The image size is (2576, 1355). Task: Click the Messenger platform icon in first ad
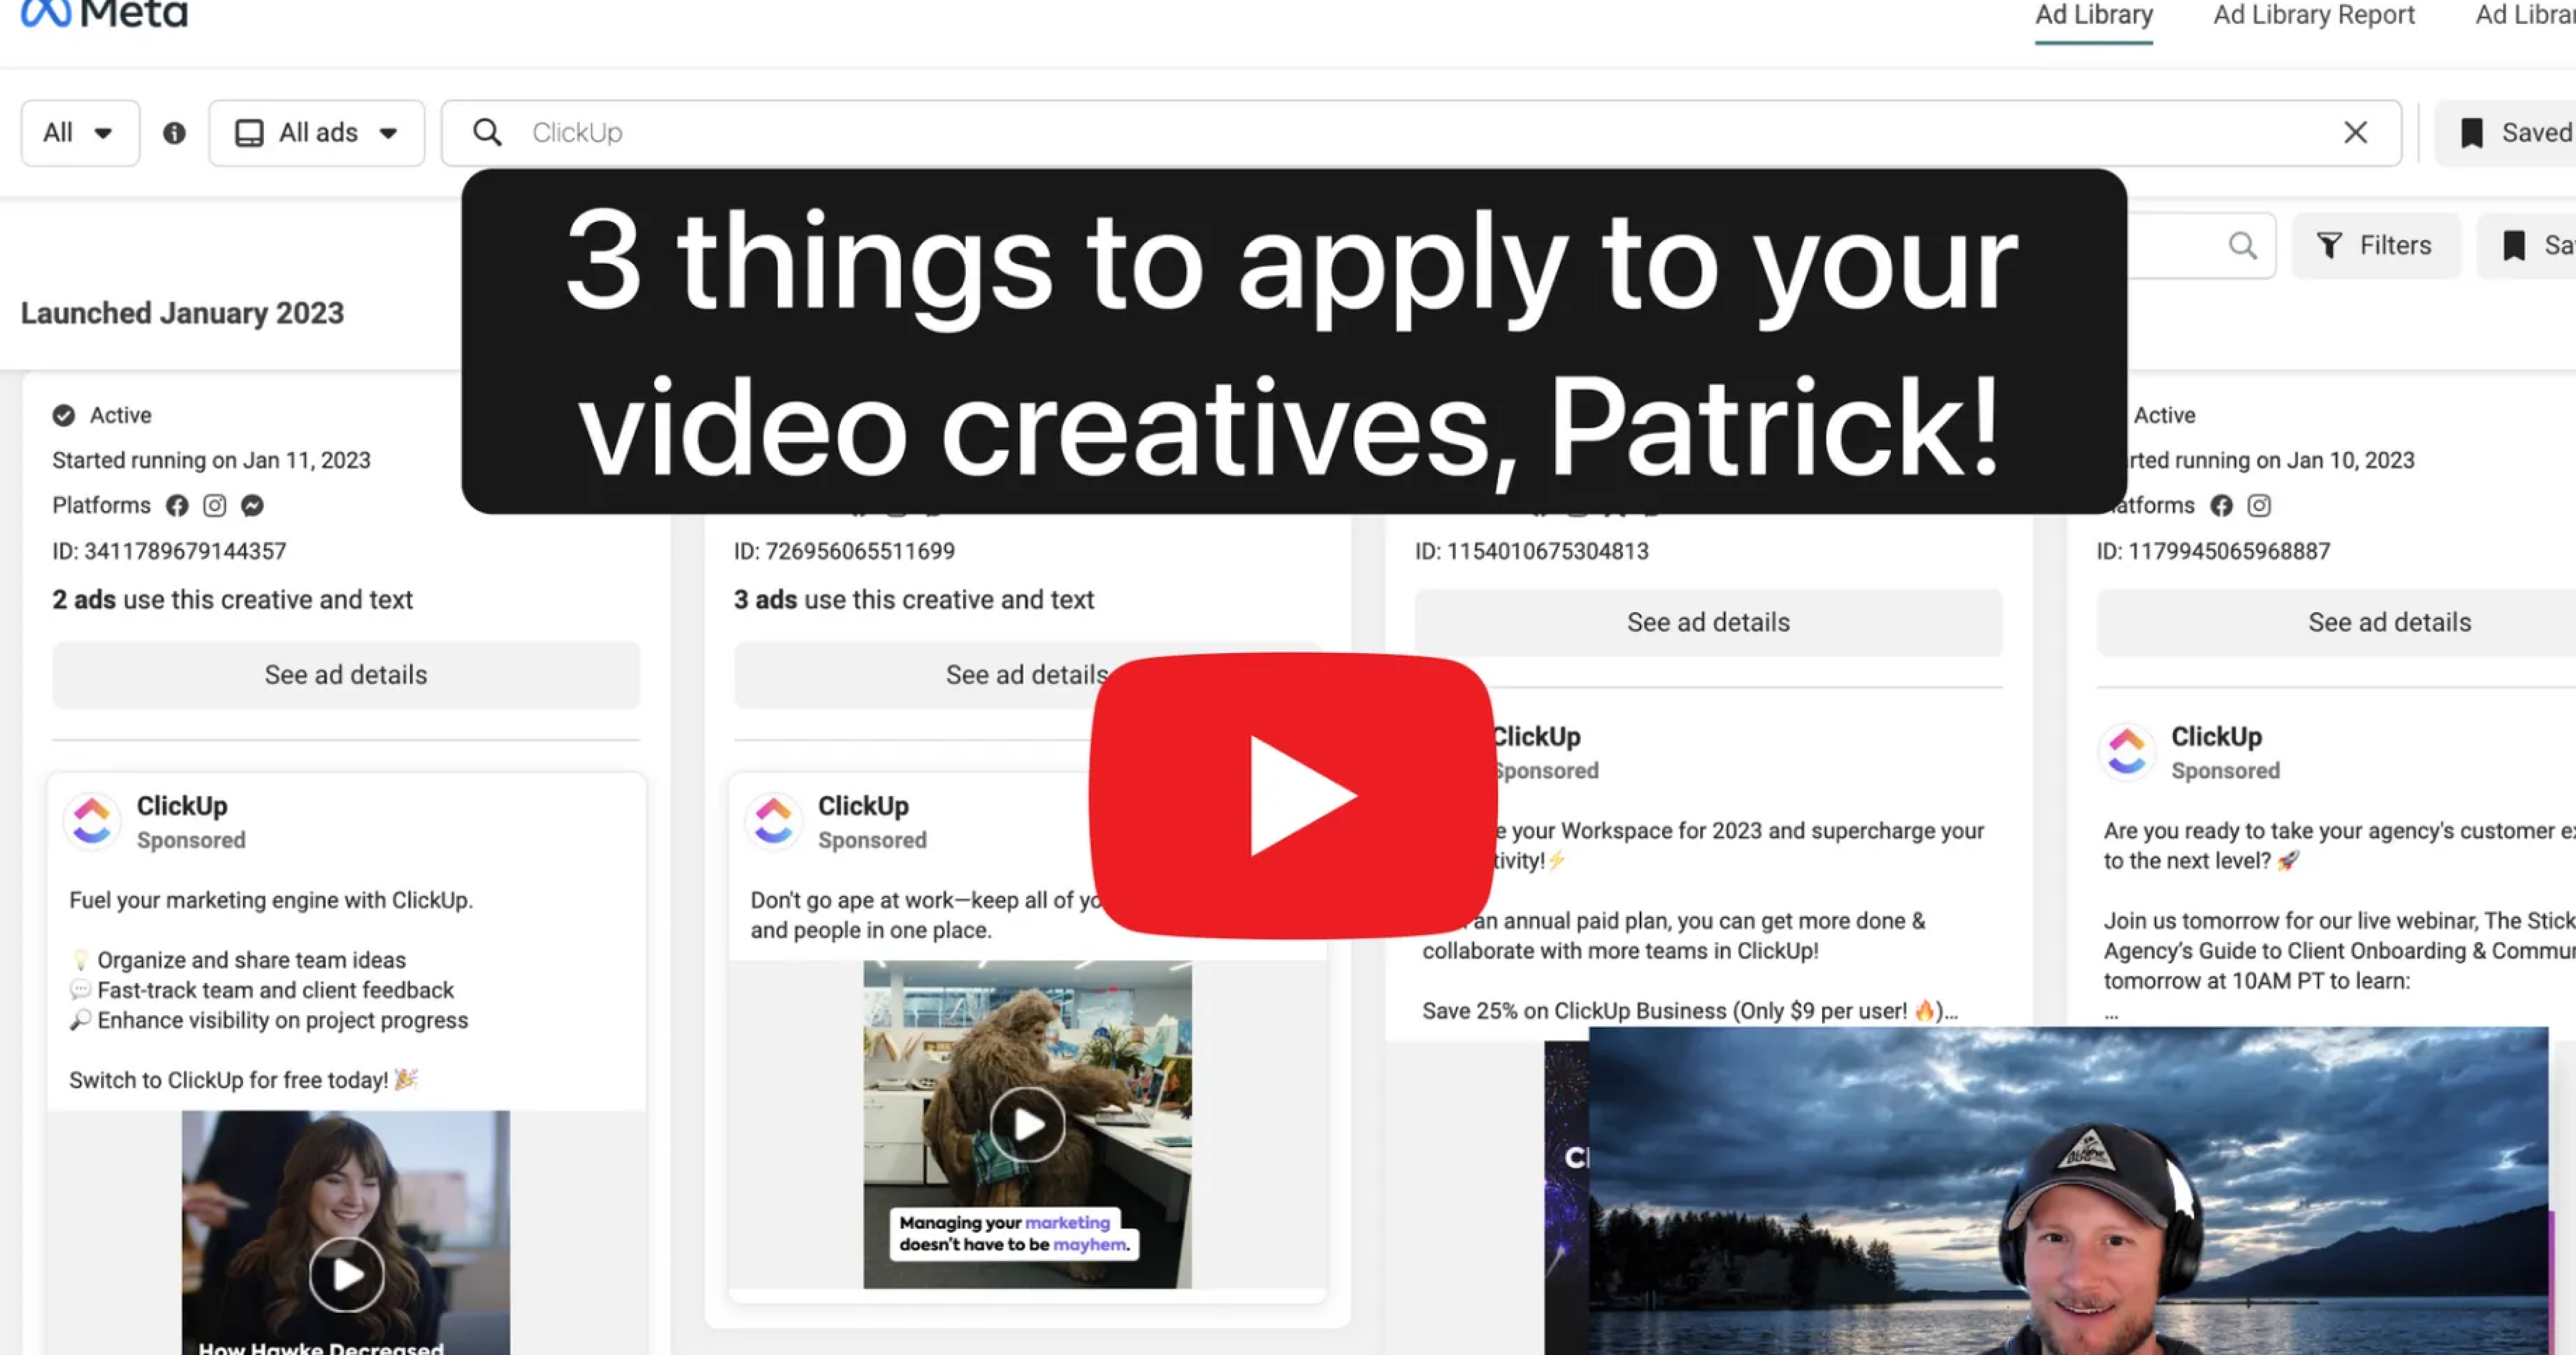252,506
